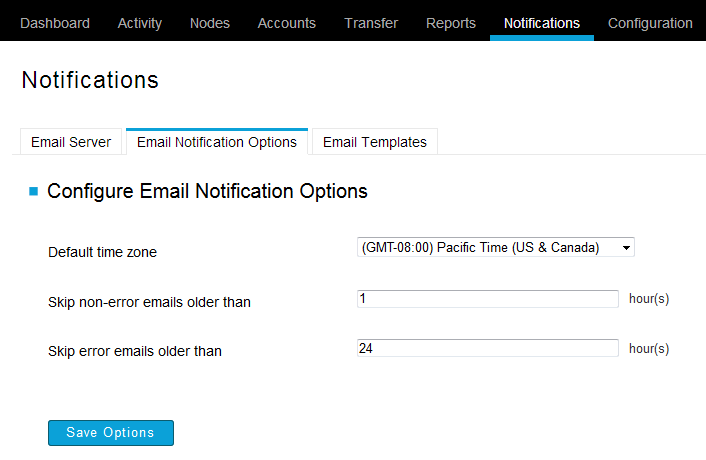Open the Dashboard menu item
Image resolution: width=706 pixels, height=460 pixels.
click(55, 23)
